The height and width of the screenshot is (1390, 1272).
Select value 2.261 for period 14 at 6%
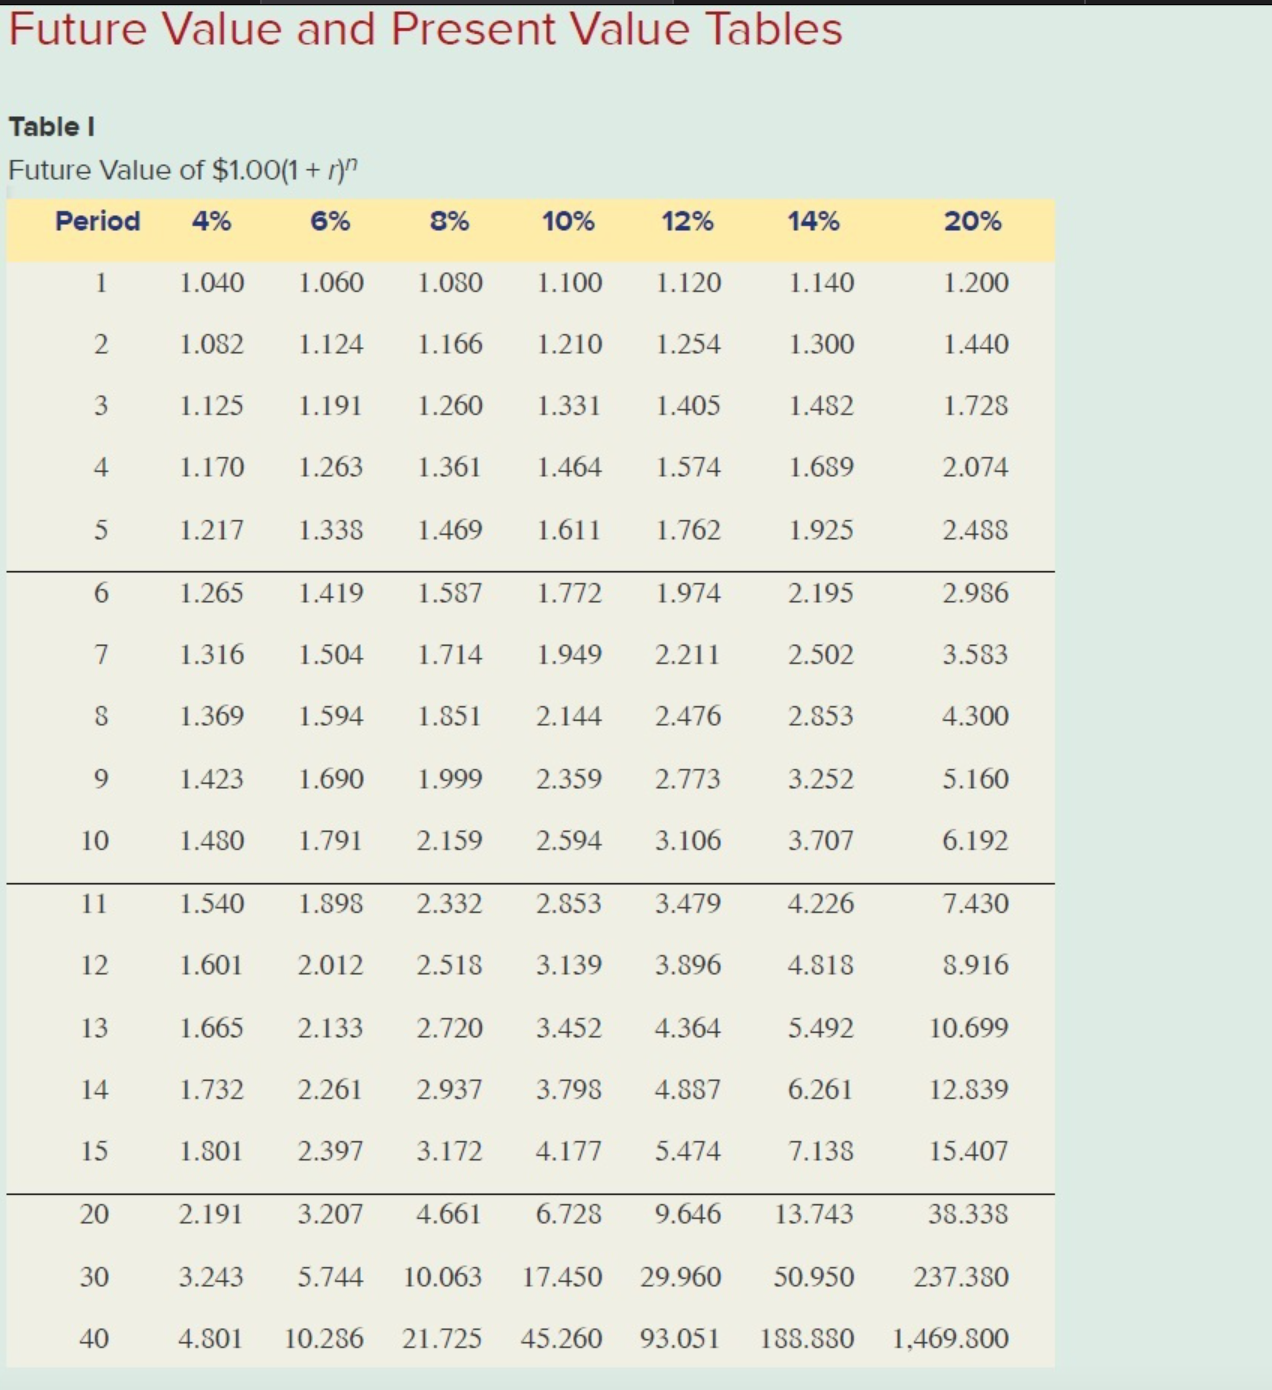[x=330, y=1089]
